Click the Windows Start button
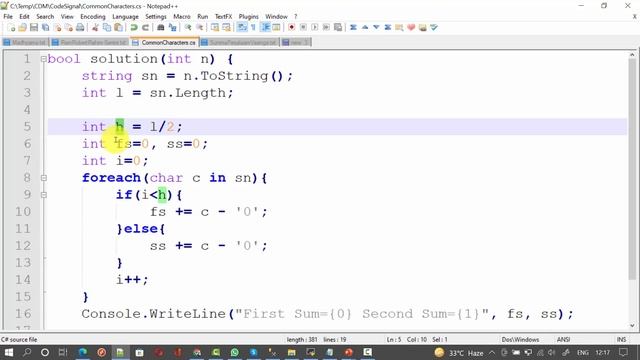Viewport: 640px width, 360px height. [8, 352]
